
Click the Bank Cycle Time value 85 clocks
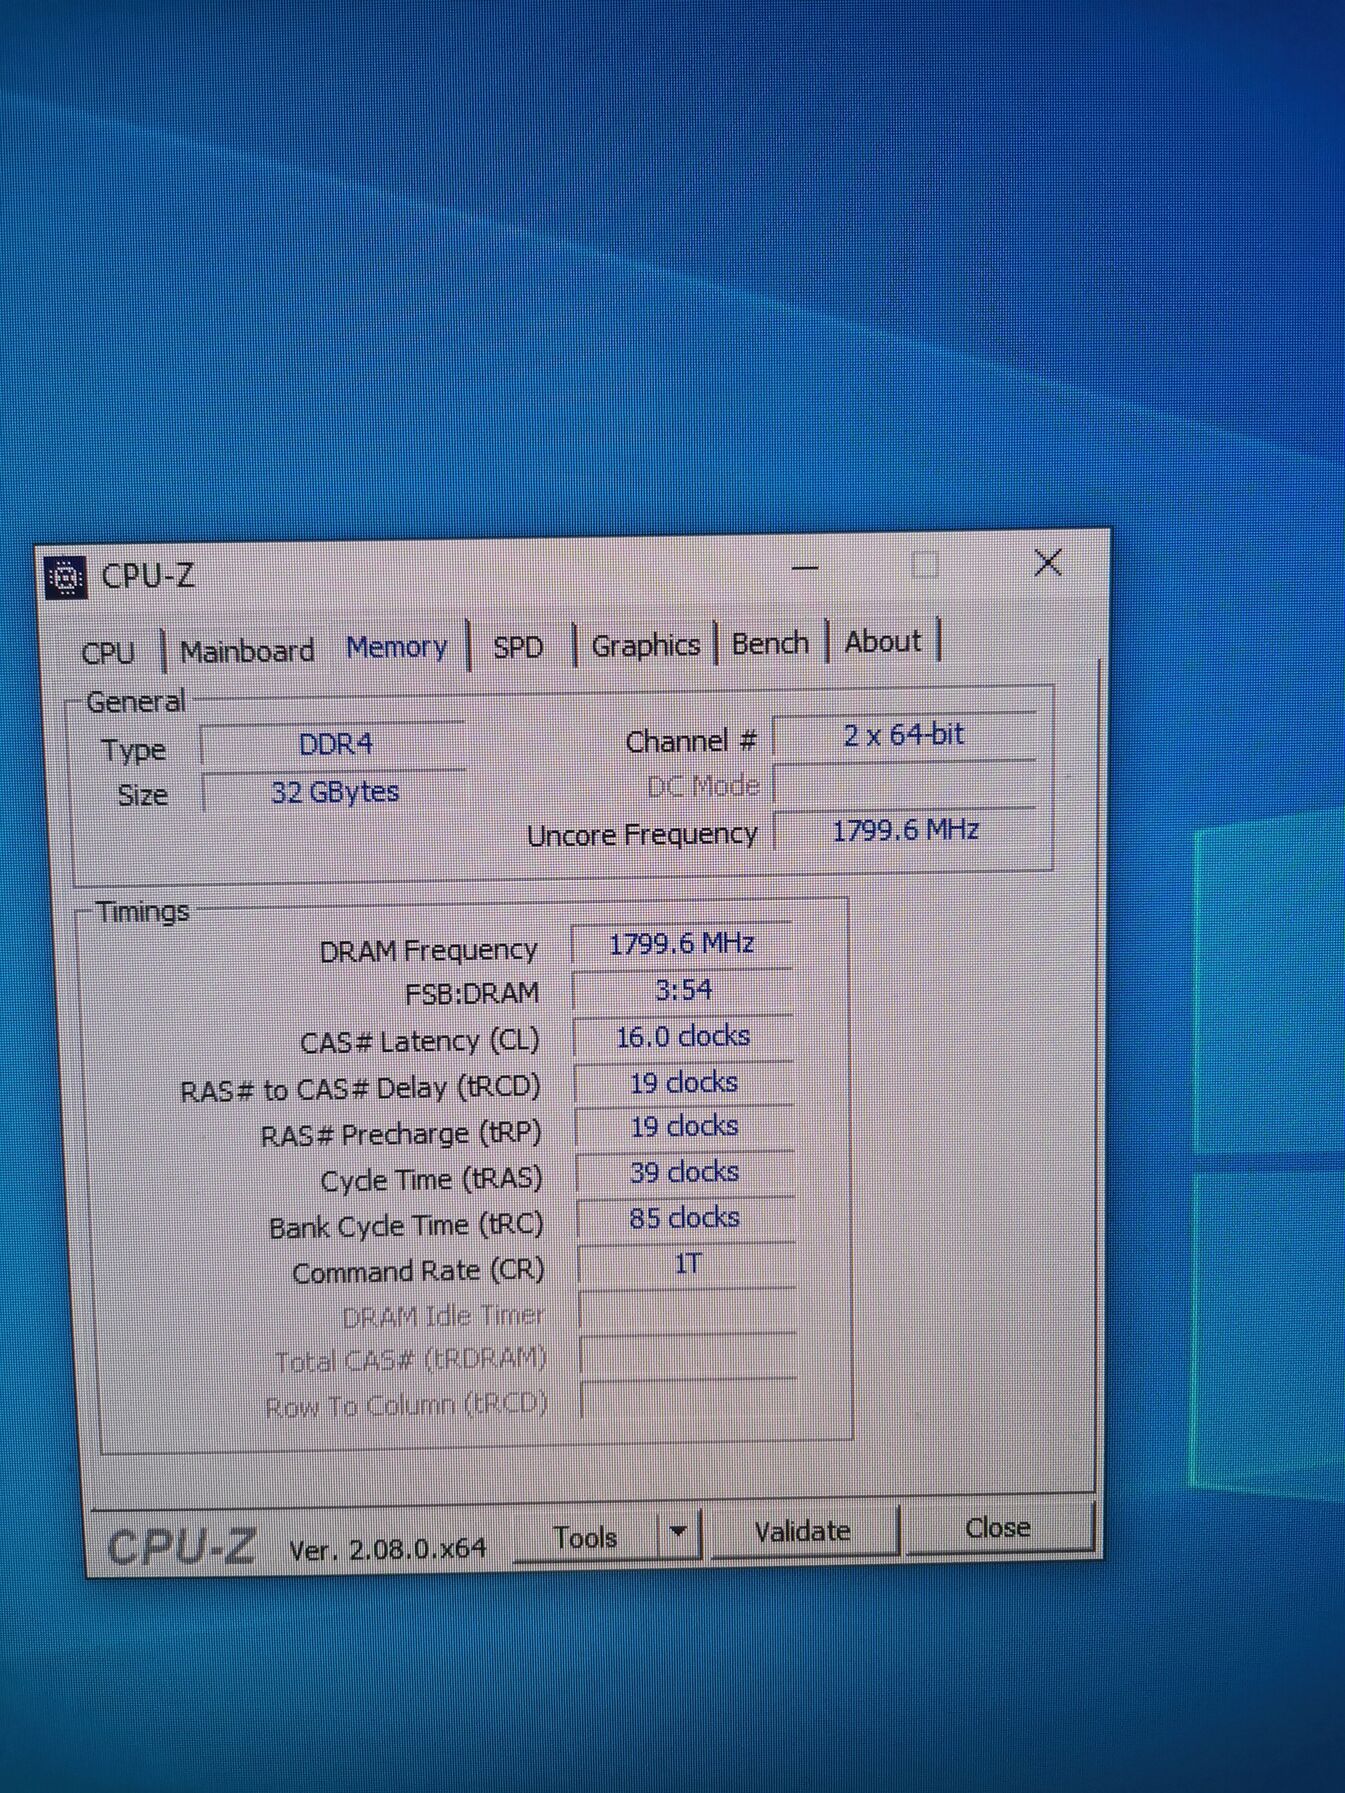686,1218
